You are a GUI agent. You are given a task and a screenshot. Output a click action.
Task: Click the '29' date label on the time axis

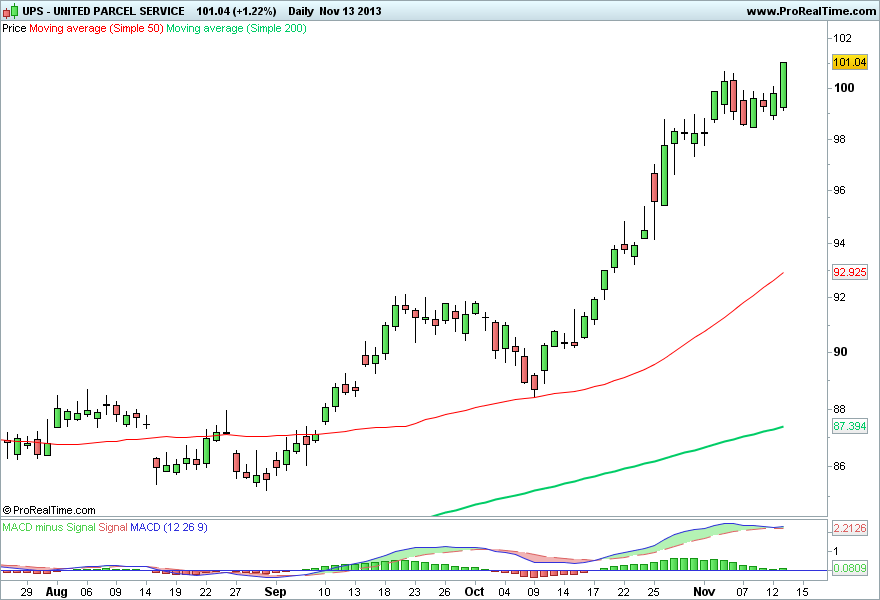(26, 592)
